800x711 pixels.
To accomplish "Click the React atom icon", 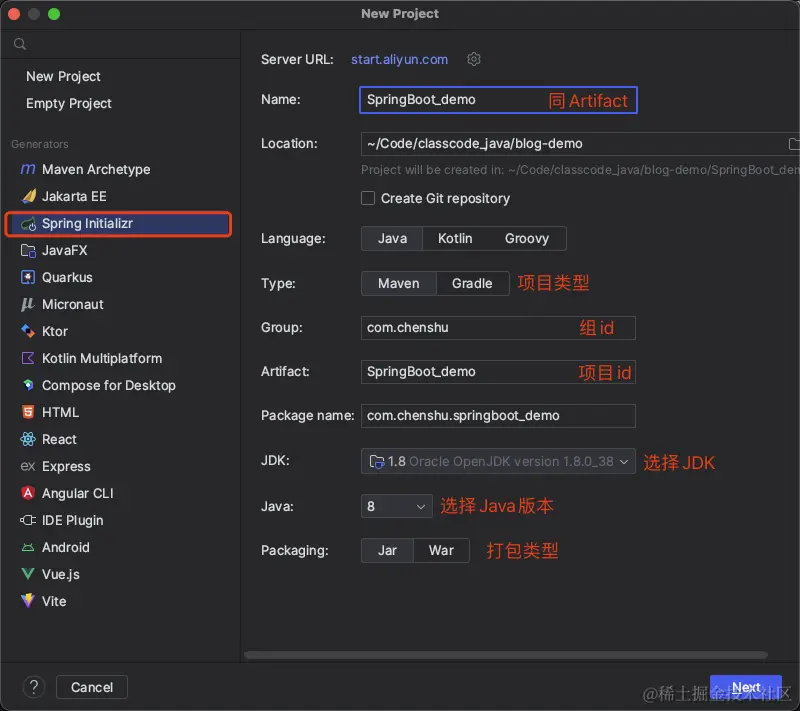I will [x=28, y=439].
